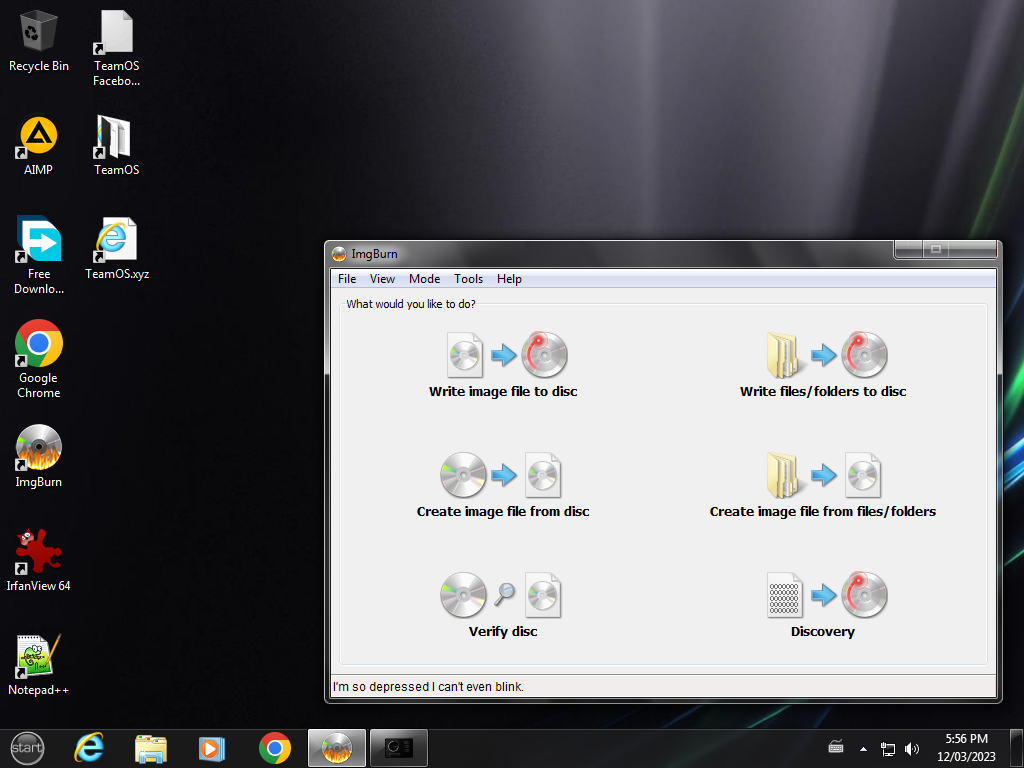Select the 'Create image file from disc' label
Screen dimensions: 1024x768
pos(503,511)
